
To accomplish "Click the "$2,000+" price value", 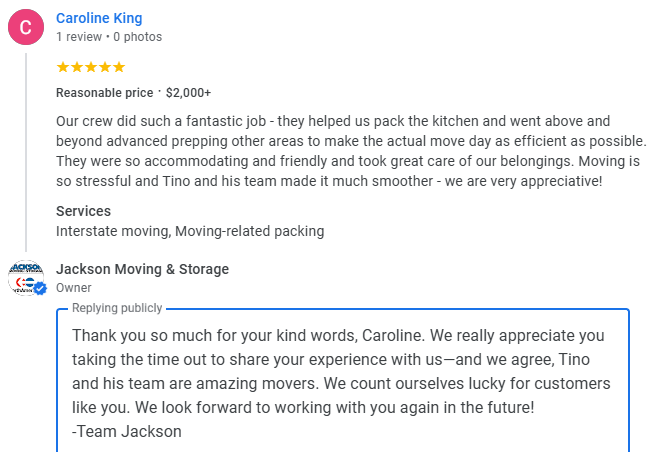I will (188, 93).
